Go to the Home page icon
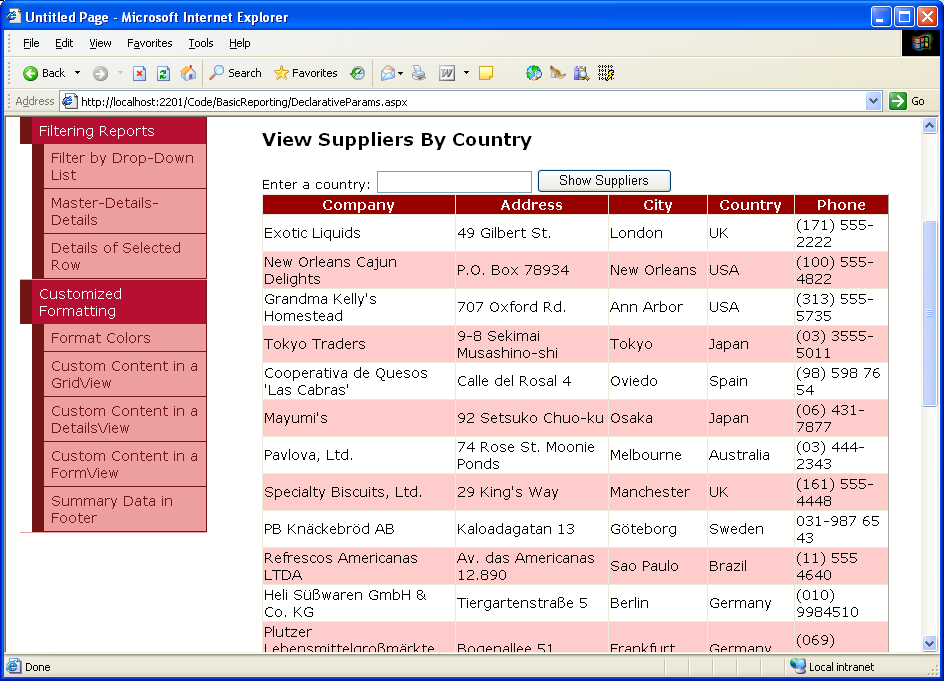The width and height of the screenshot is (944, 681). pos(188,73)
